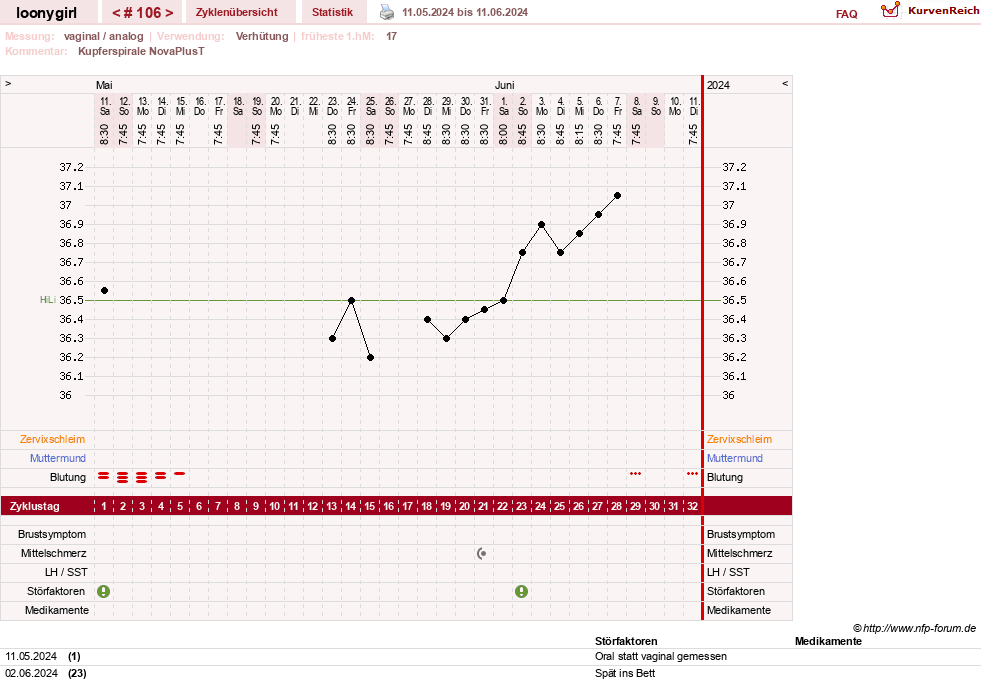Click the temperature point on May 29 at 36.3
Screen dimensions: 981x700
(446, 338)
